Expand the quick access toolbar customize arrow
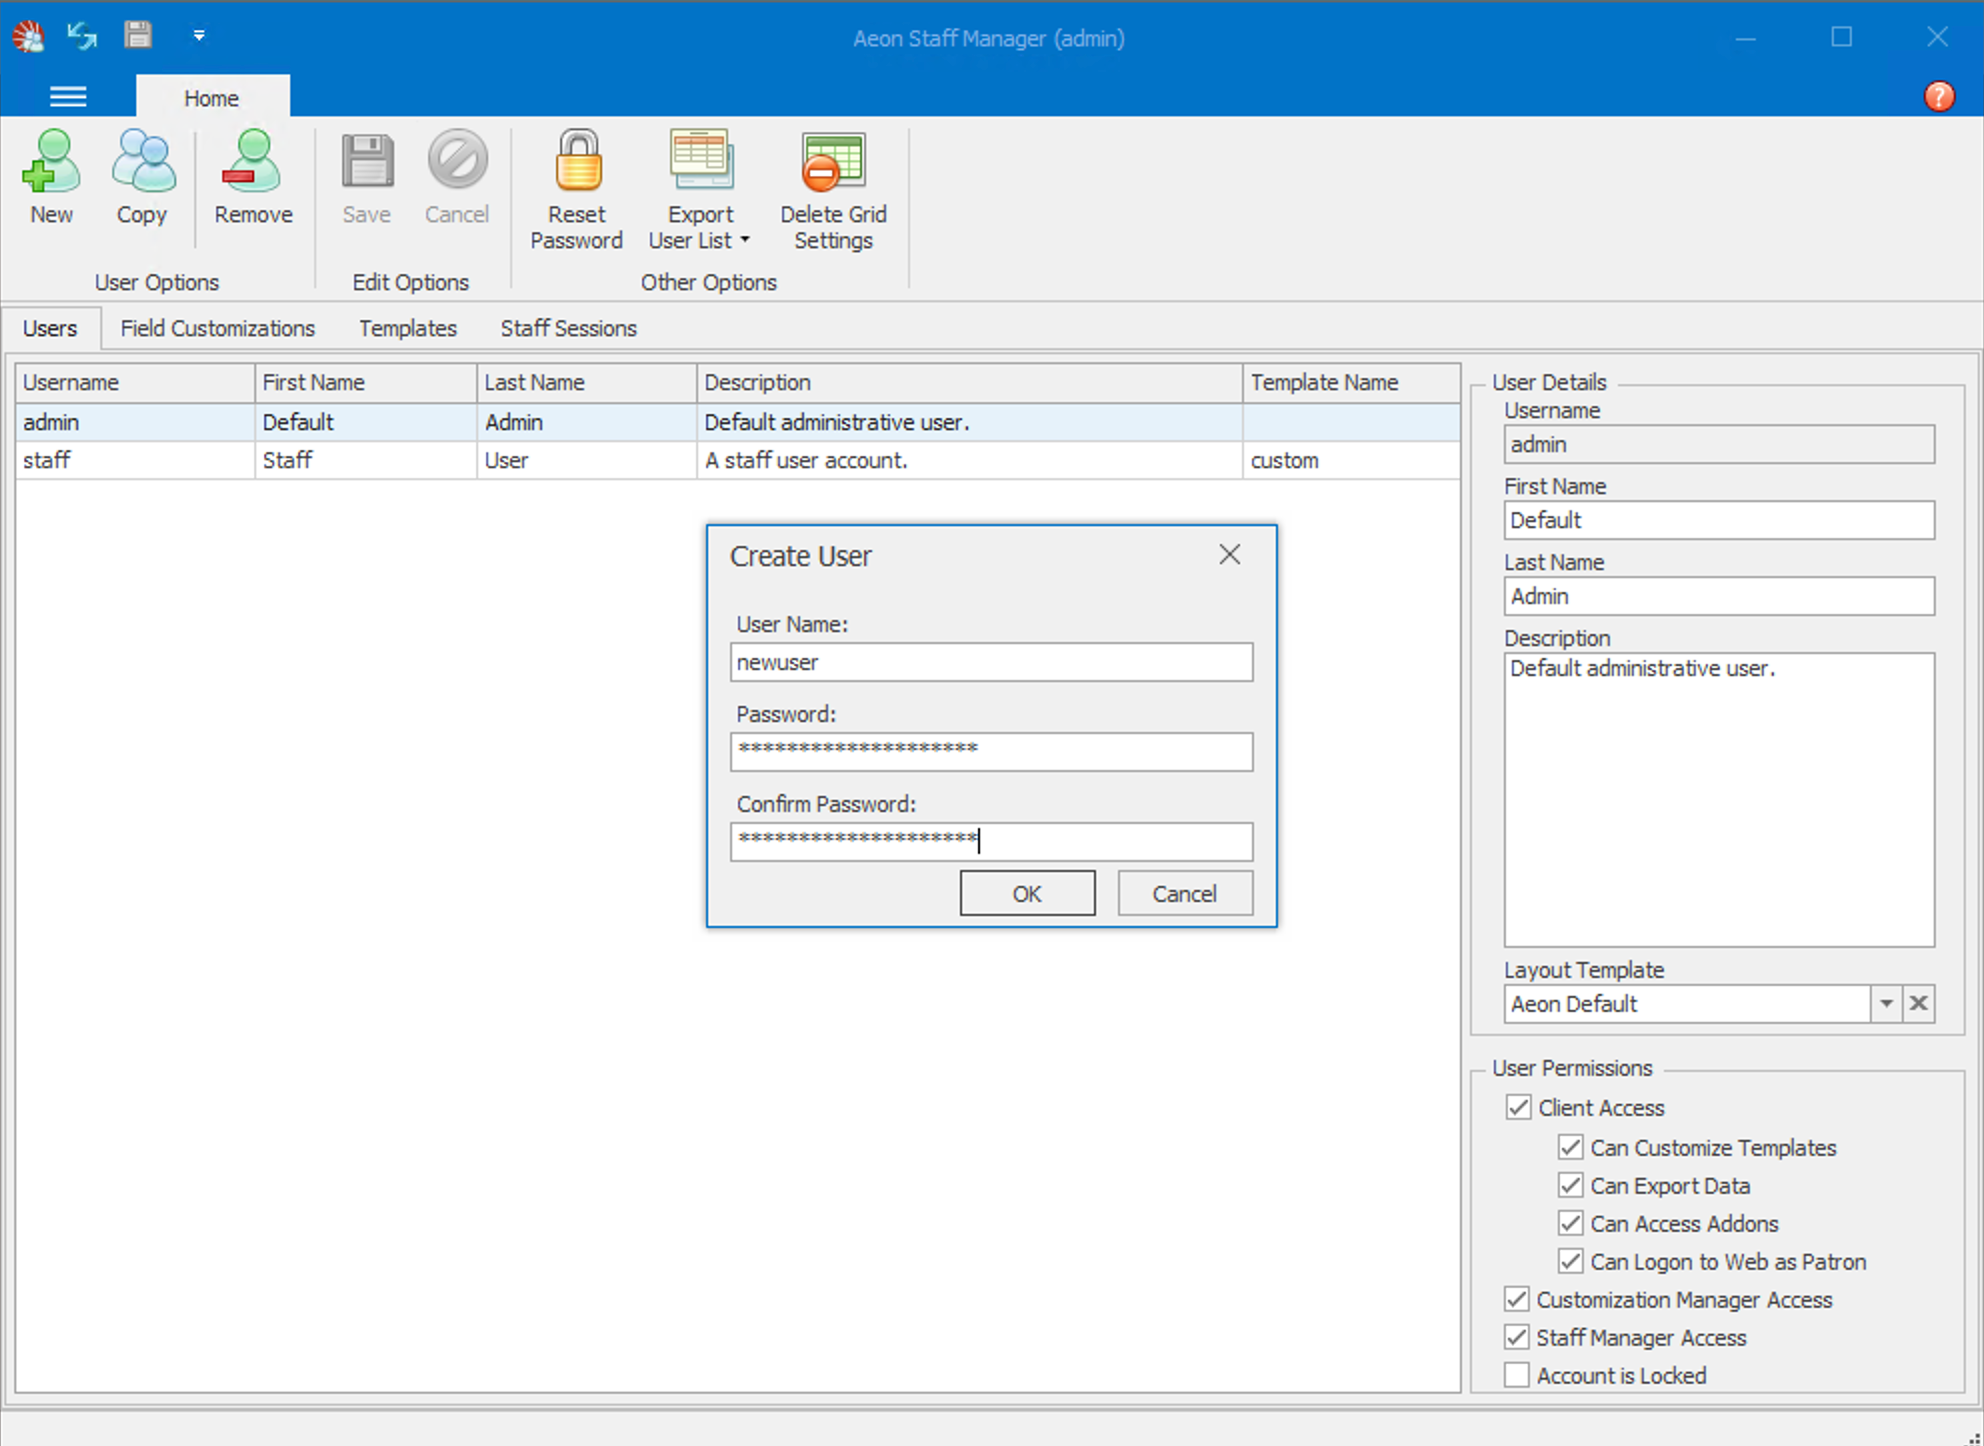 (x=199, y=35)
